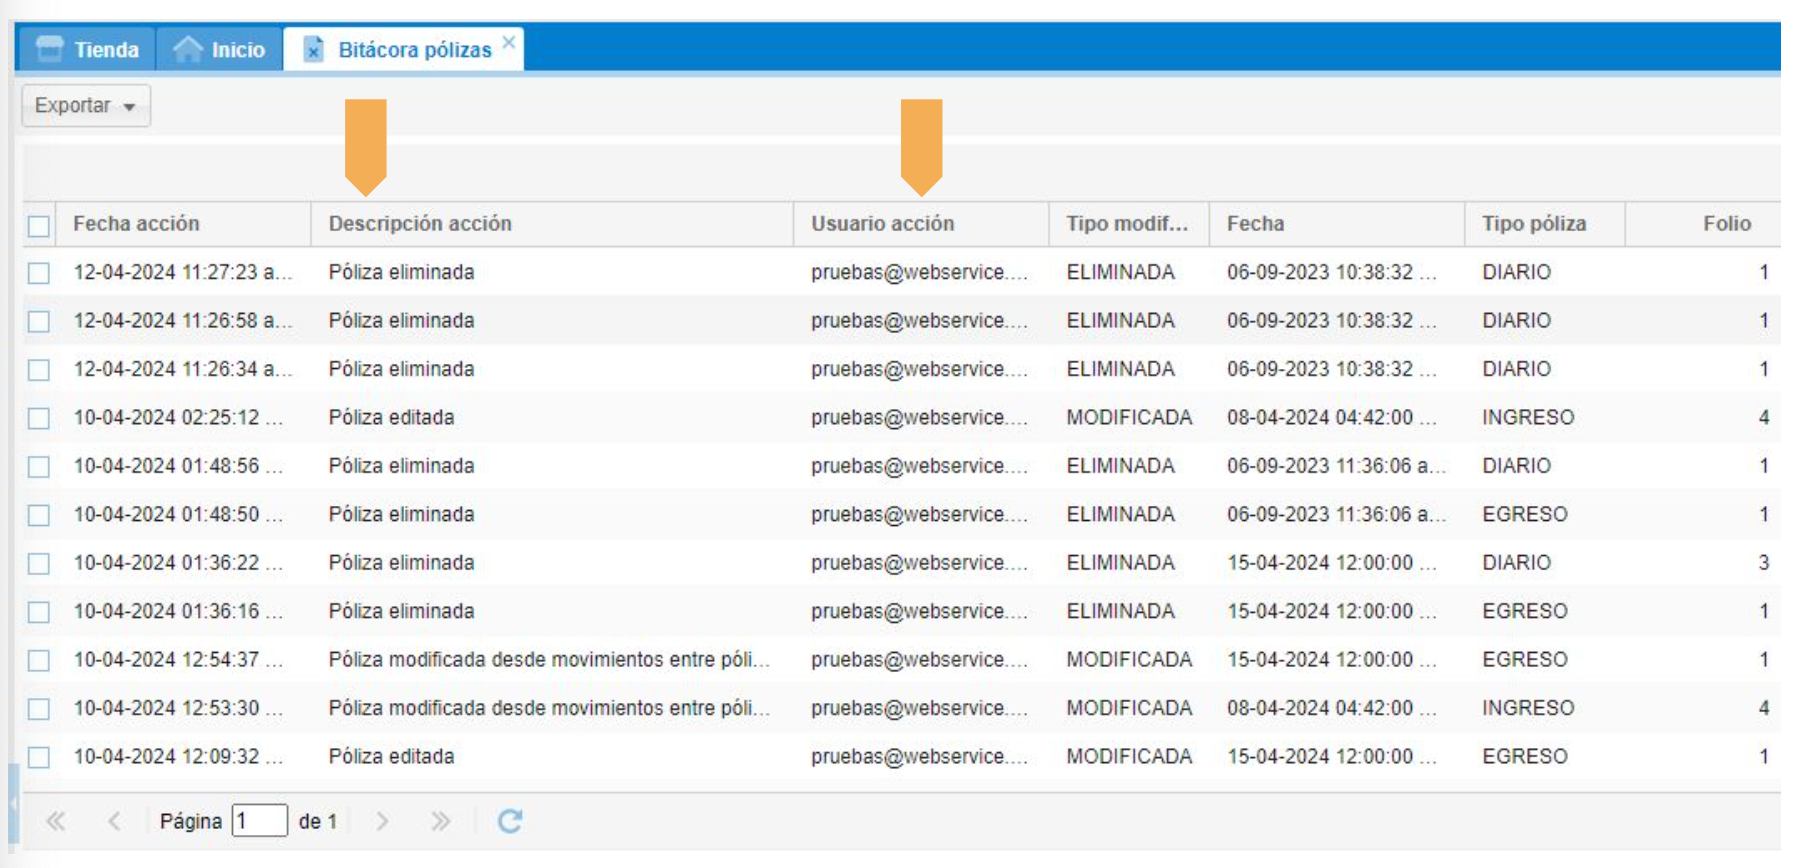
Task: Jump to the last page using double-right arrow
Action: pyautogui.click(x=440, y=821)
